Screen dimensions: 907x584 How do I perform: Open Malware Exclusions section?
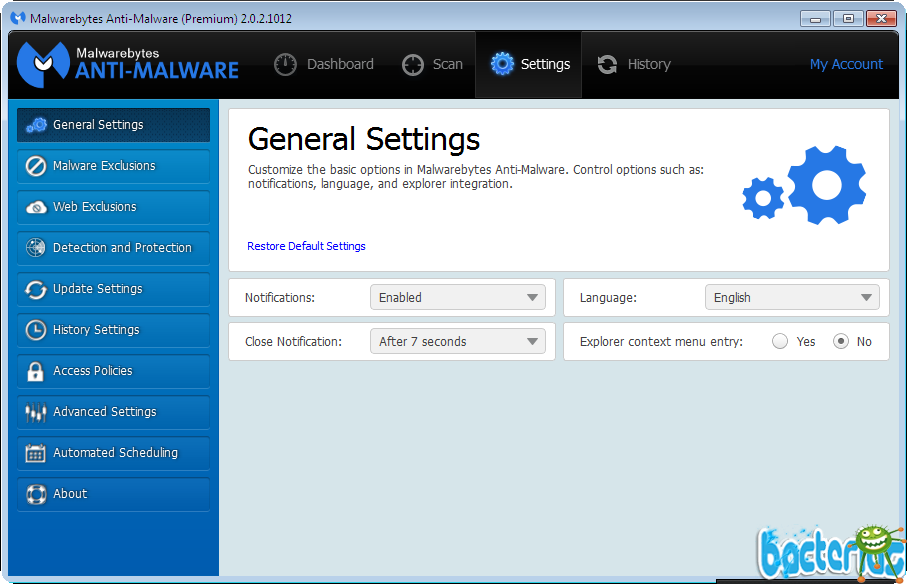click(113, 166)
